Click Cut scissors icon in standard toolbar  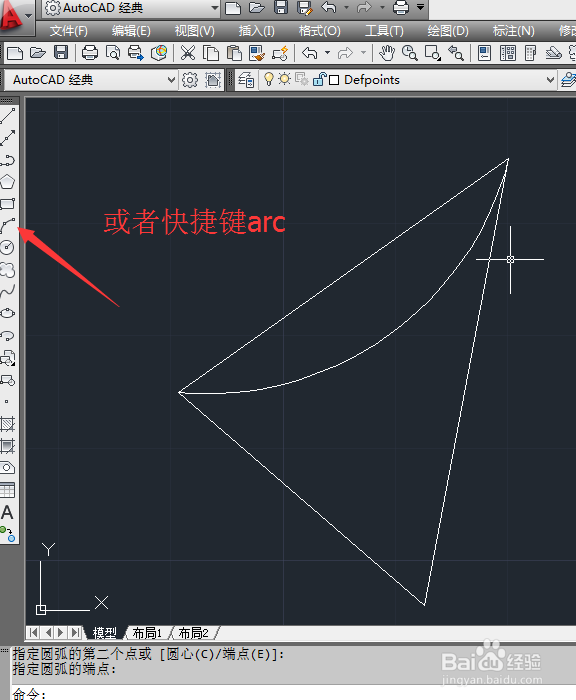click(188, 53)
